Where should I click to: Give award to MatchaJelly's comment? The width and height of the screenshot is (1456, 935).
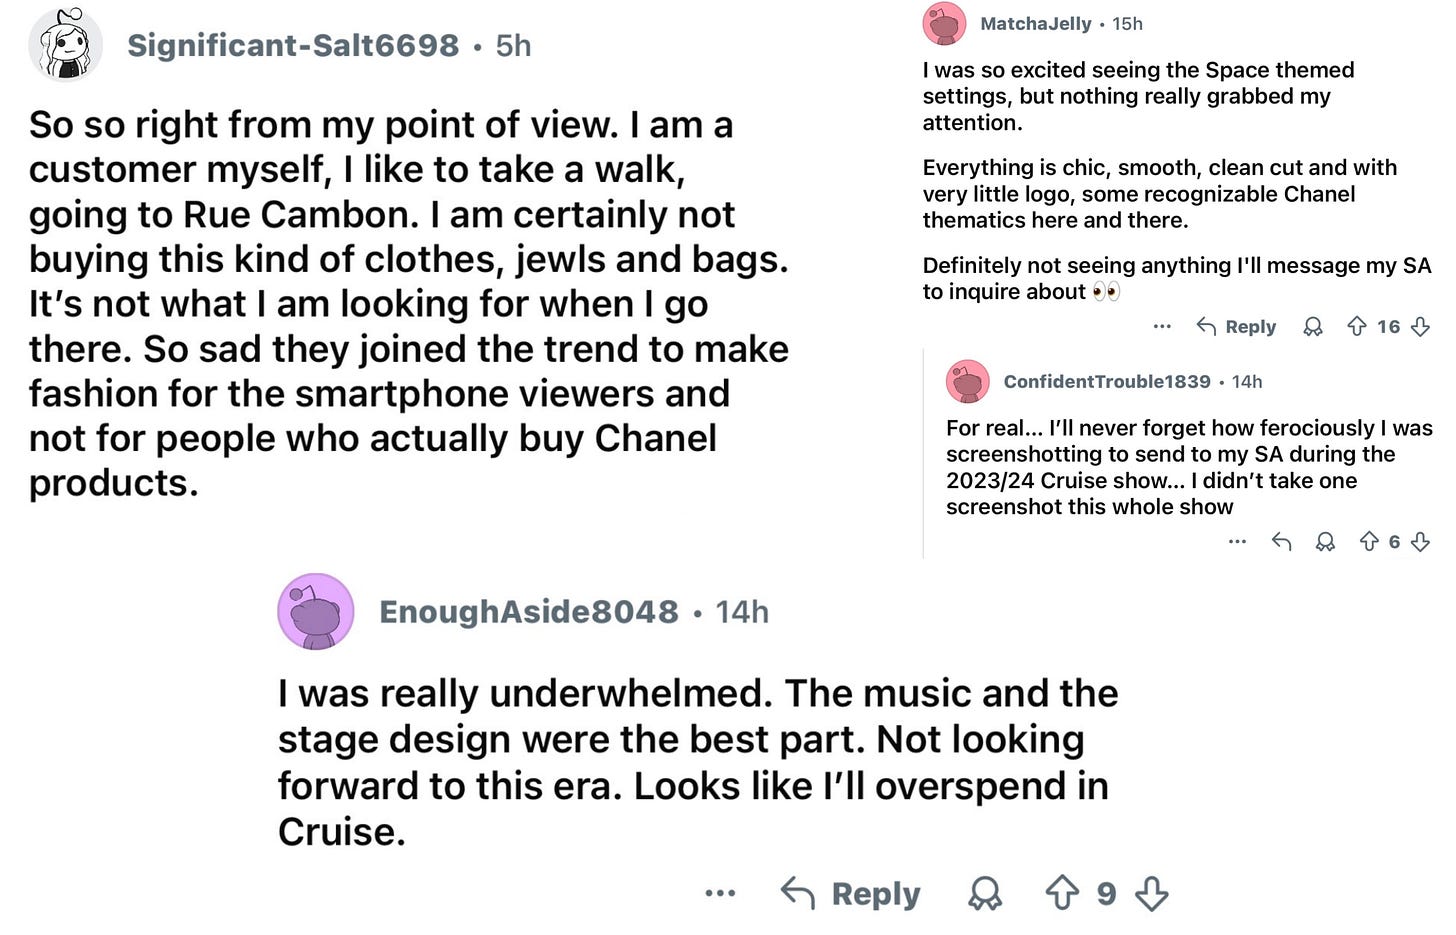(1313, 326)
